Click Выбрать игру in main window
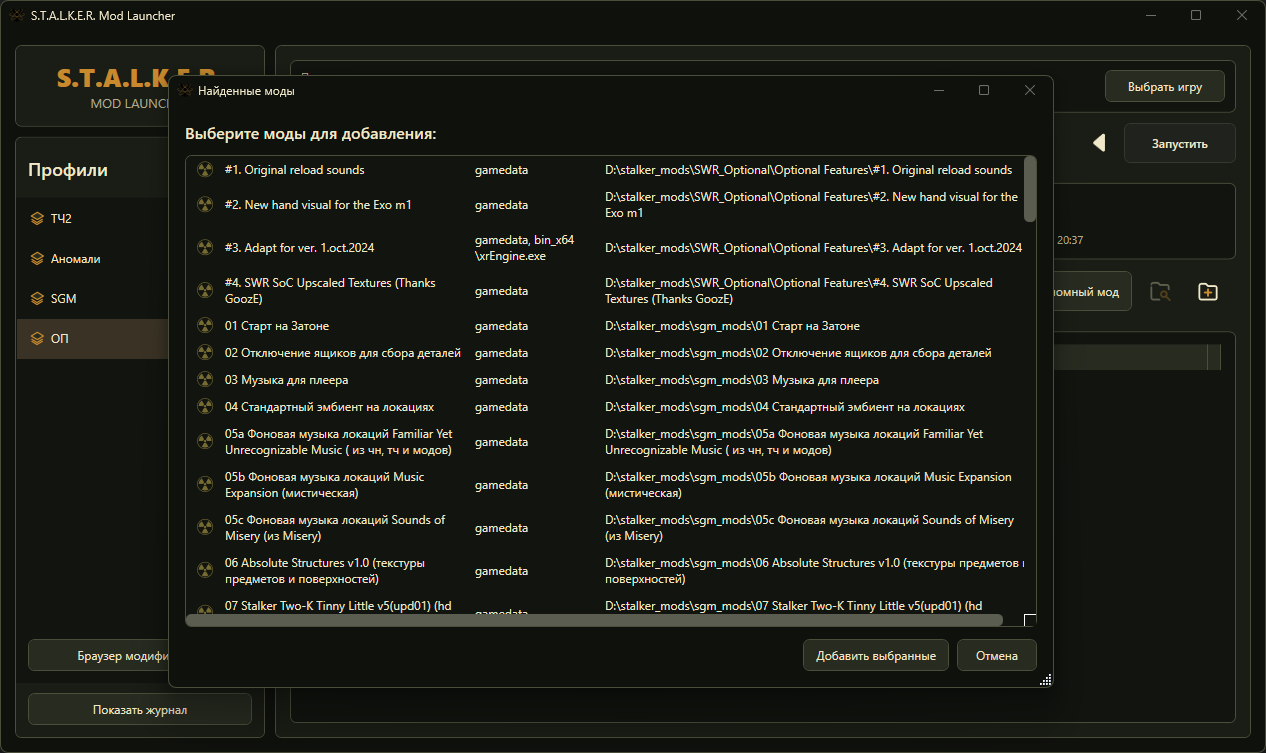Image resolution: width=1266 pixels, height=753 pixels. pyautogui.click(x=1165, y=86)
